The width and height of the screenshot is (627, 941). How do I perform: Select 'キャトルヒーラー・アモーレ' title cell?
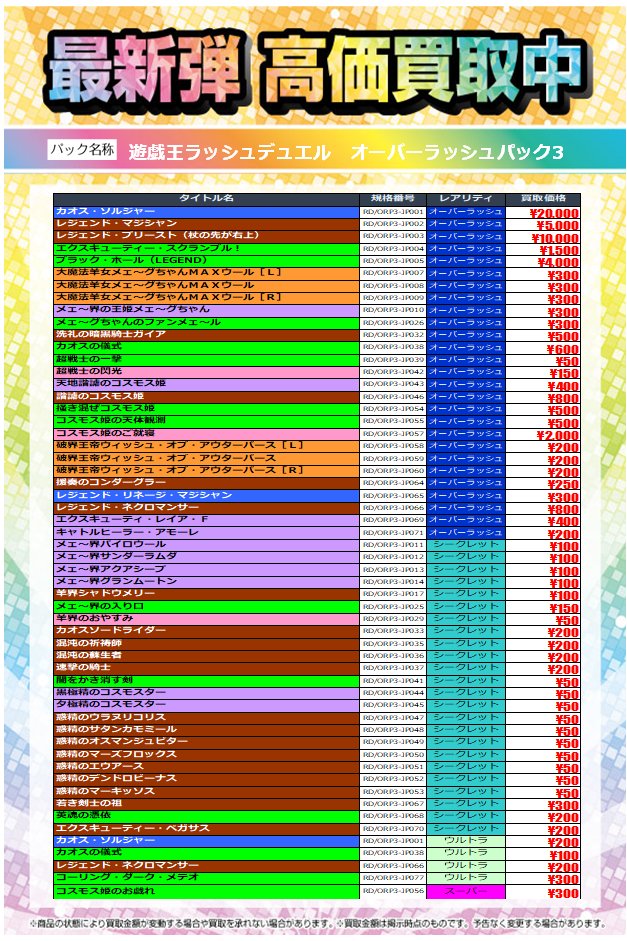pyautogui.click(x=206, y=533)
